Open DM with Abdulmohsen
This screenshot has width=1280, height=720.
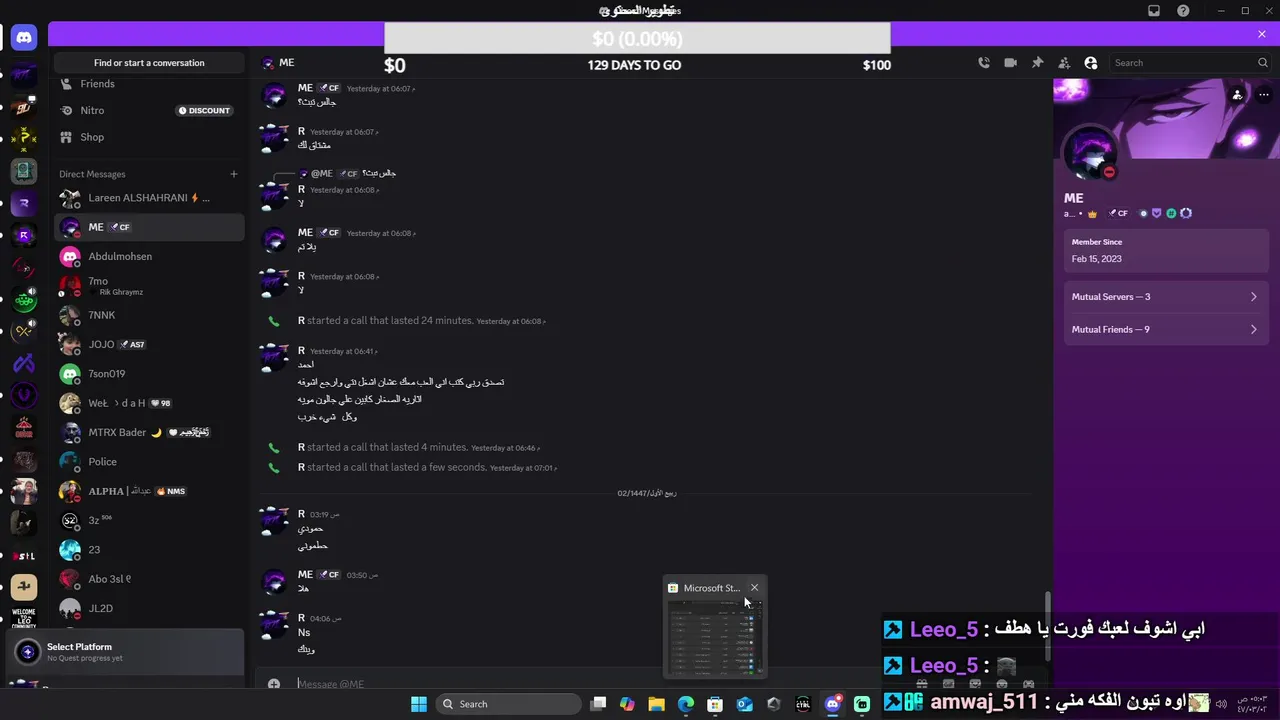(x=149, y=257)
